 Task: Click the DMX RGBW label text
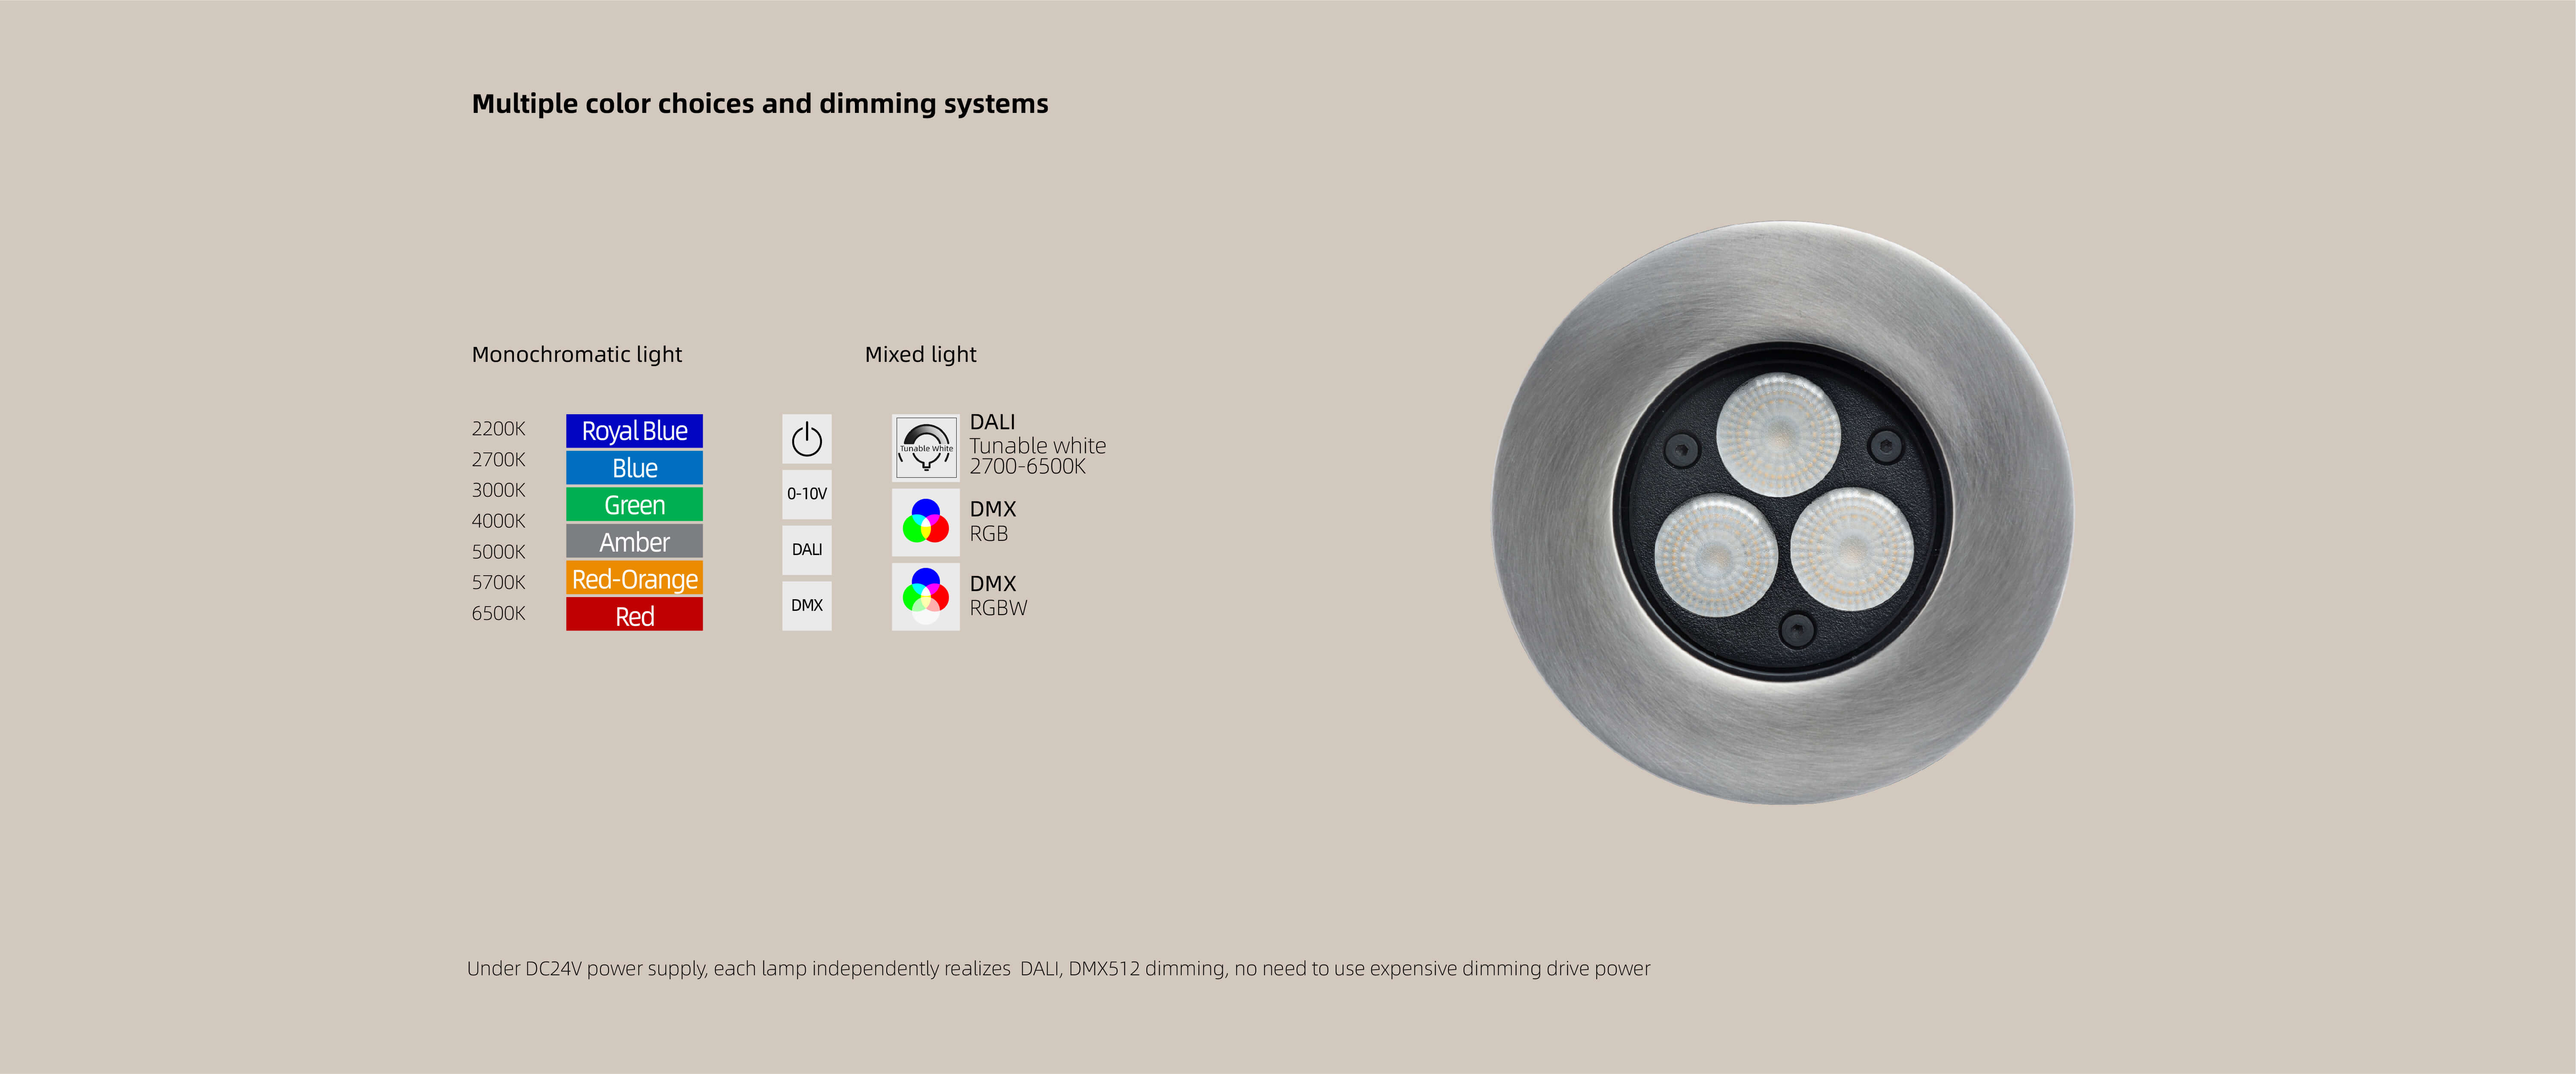[997, 596]
